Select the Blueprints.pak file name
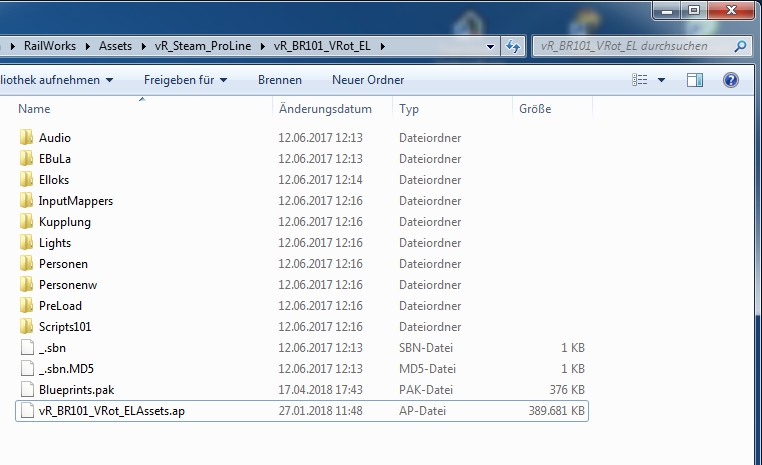Screen dimensions: 762x465 [77, 390]
